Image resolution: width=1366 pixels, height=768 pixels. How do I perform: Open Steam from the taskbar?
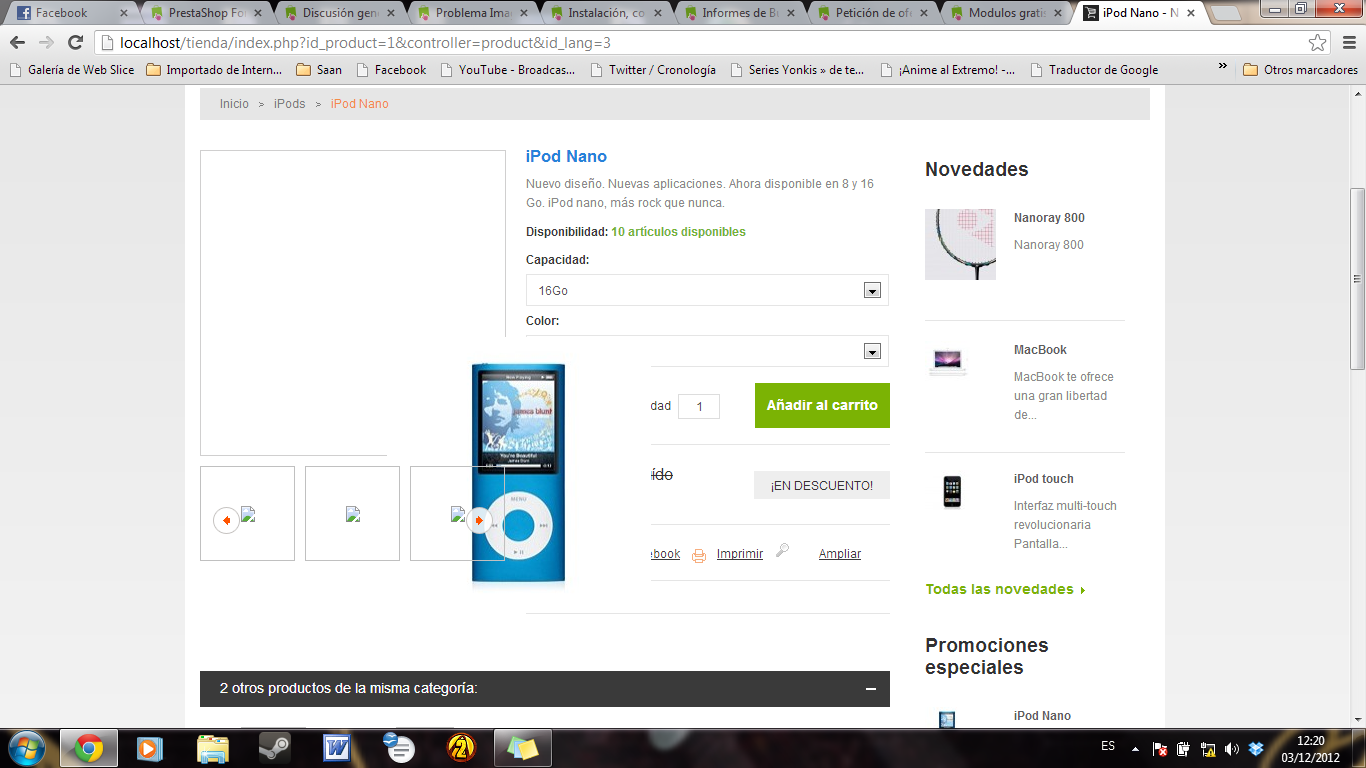(x=274, y=747)
